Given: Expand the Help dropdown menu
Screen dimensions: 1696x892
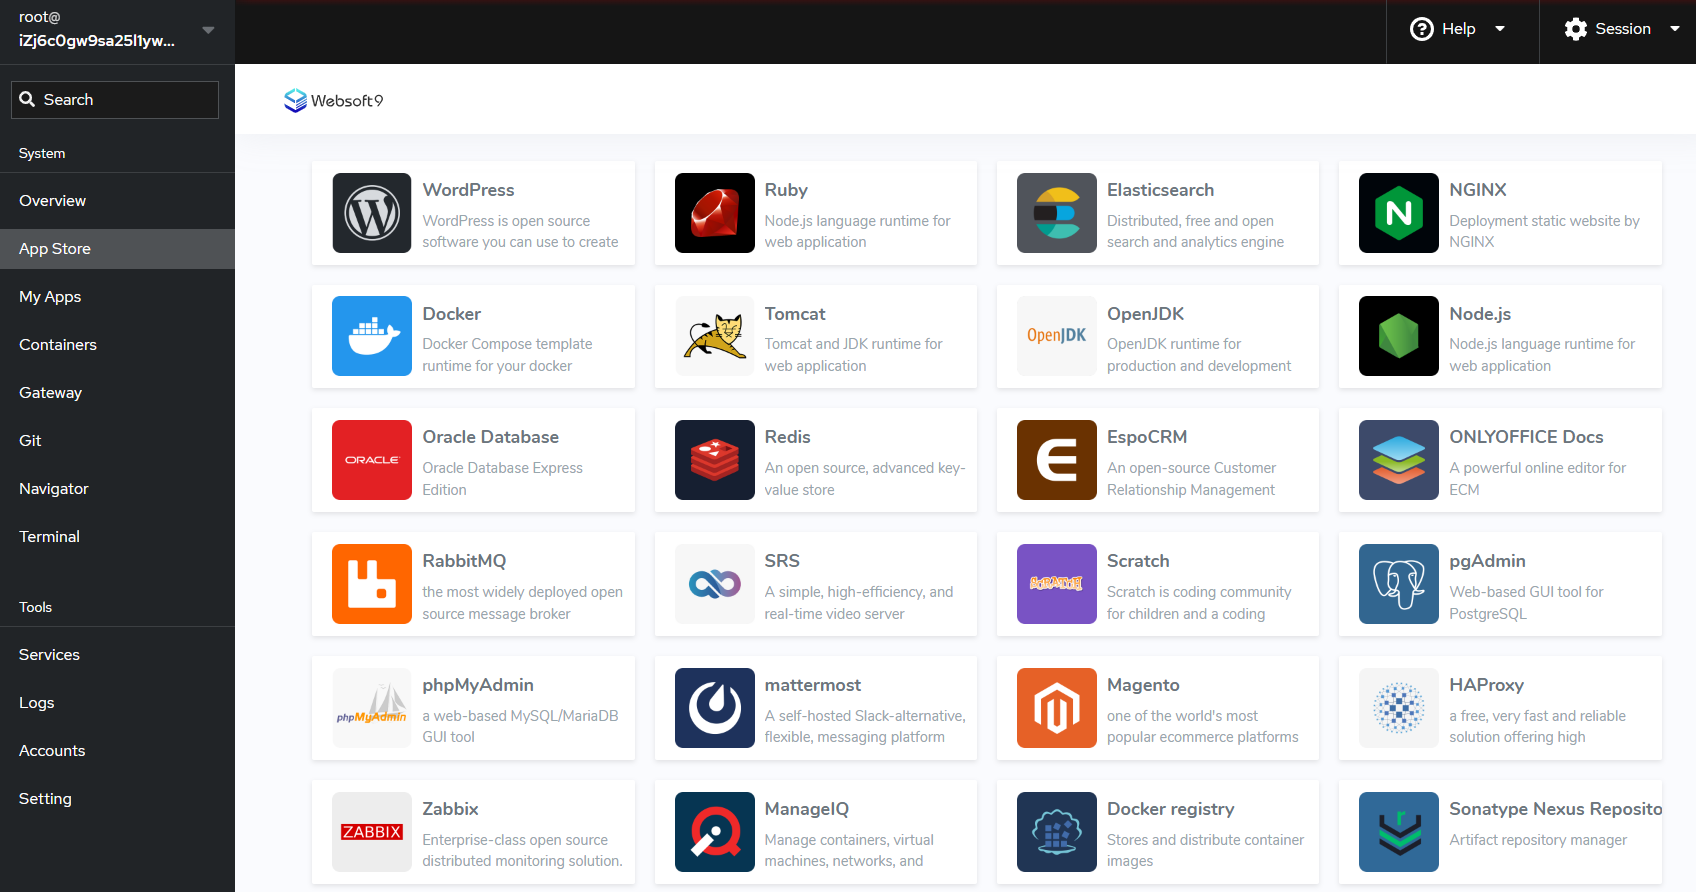Looking at the screenshot, I should pos(1458,29).
